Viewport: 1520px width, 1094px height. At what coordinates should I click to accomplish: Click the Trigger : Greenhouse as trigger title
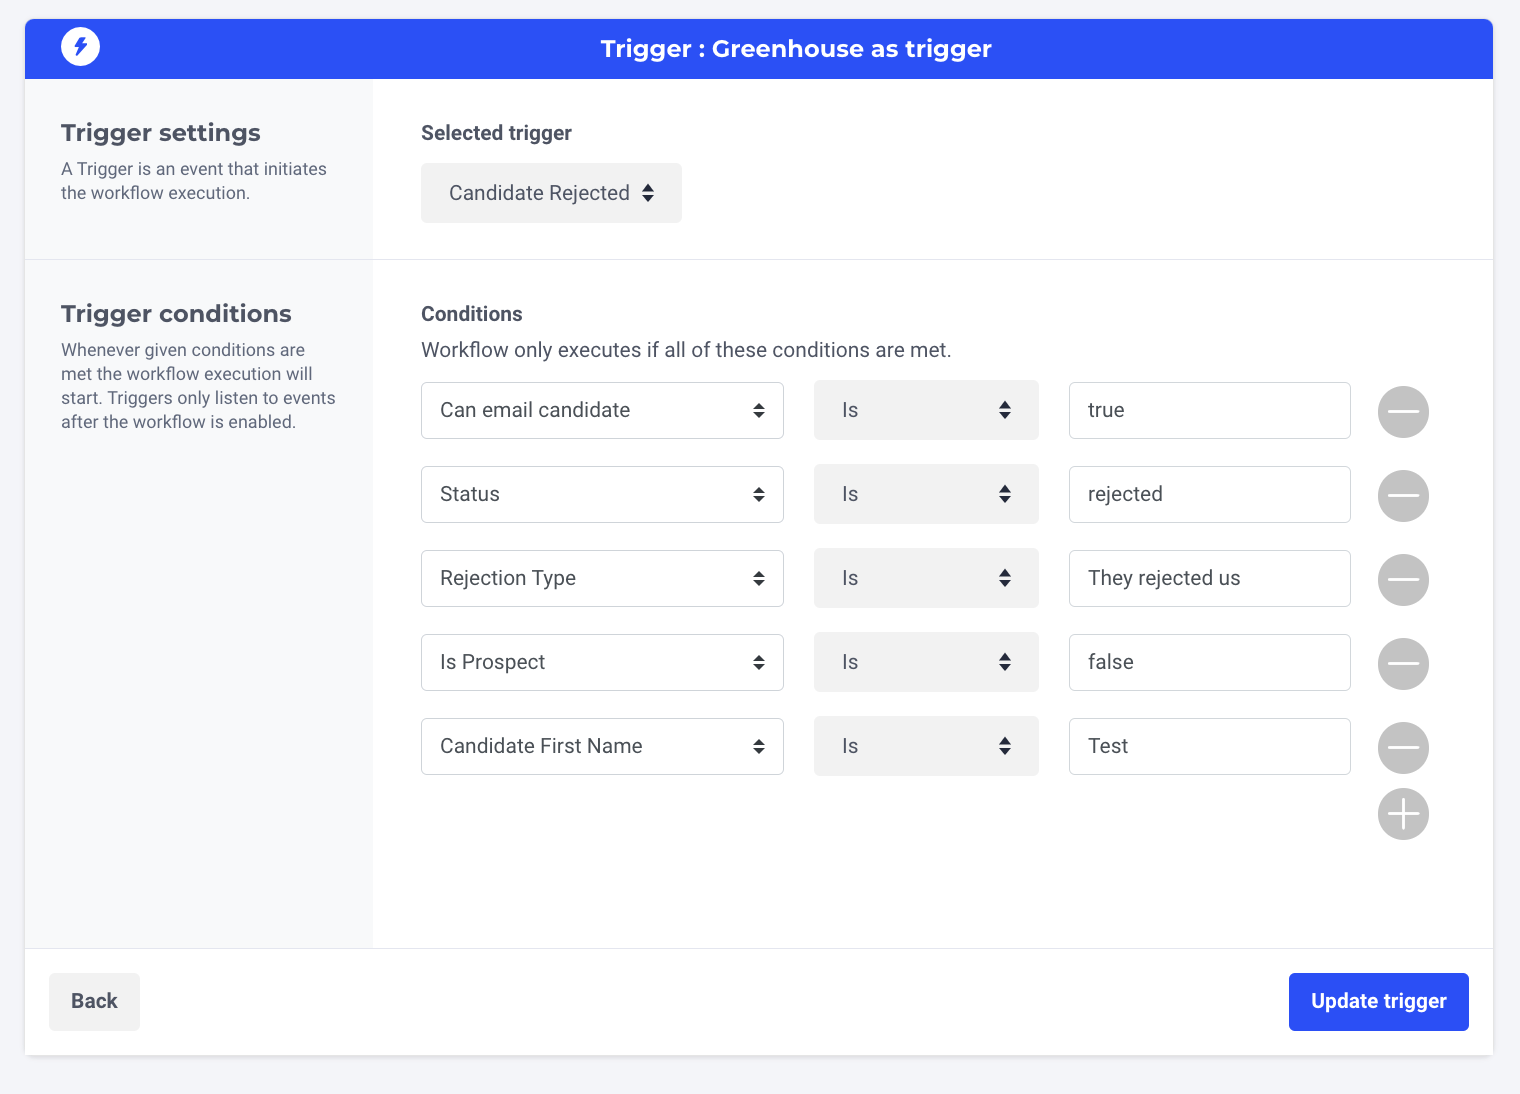796,49
